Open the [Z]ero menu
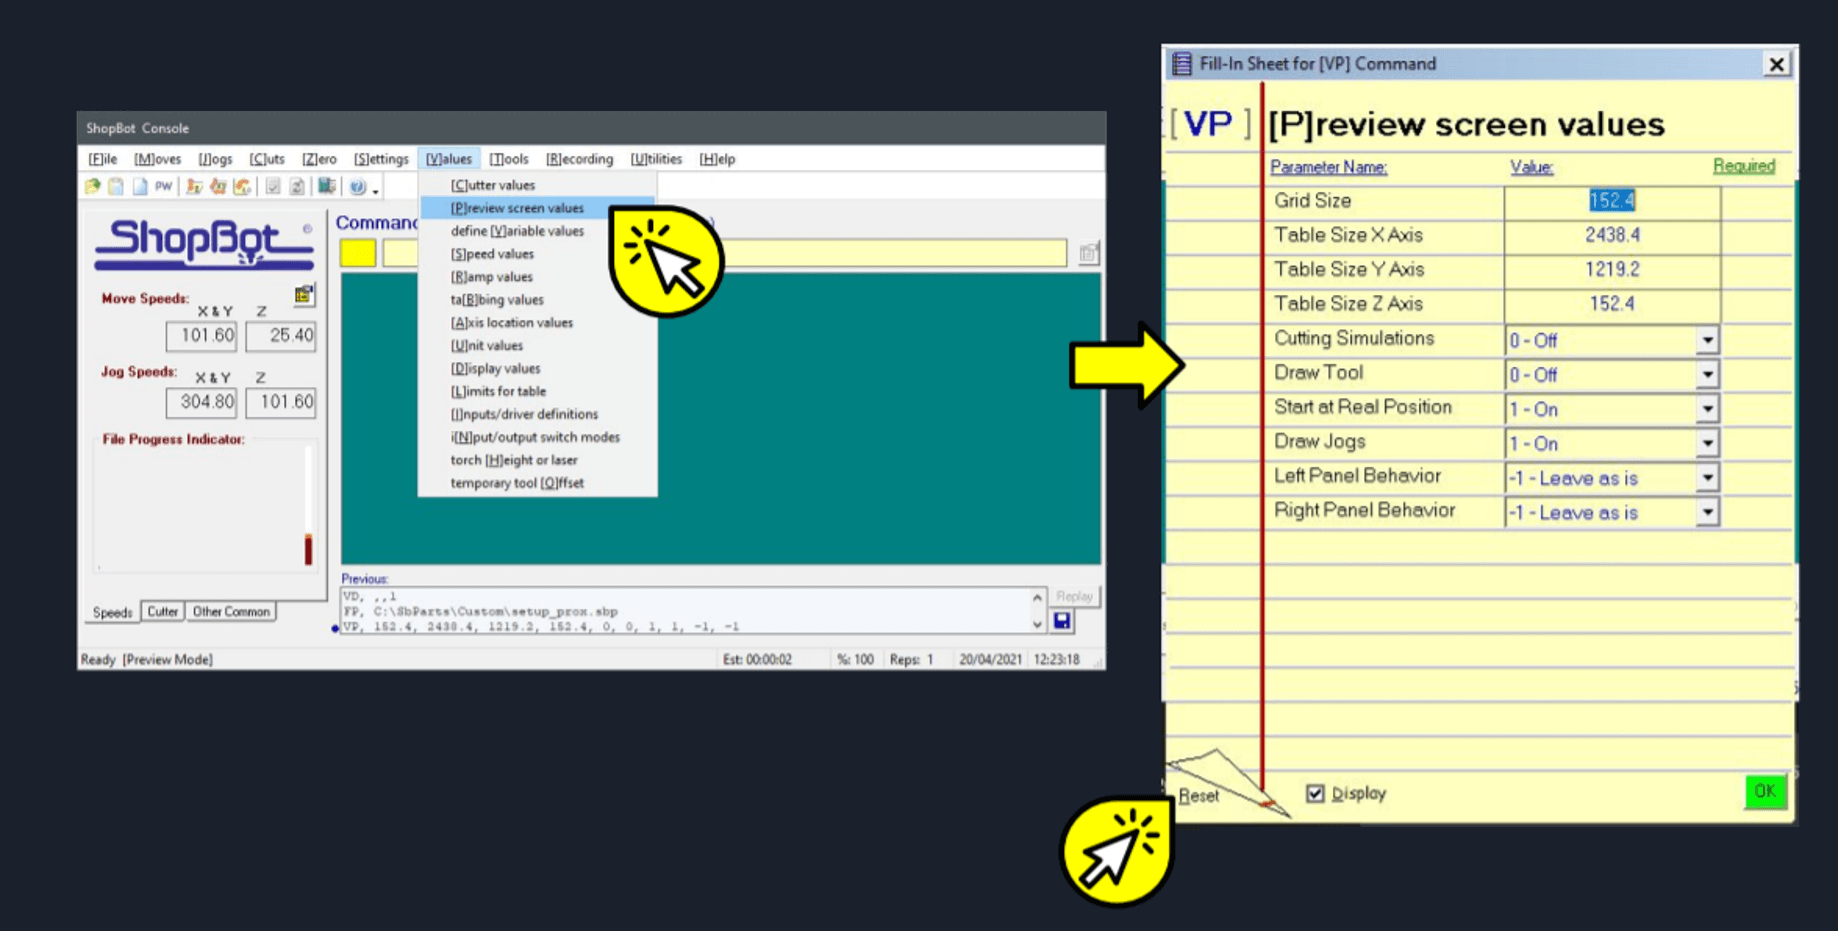 (x=320, y=159)
